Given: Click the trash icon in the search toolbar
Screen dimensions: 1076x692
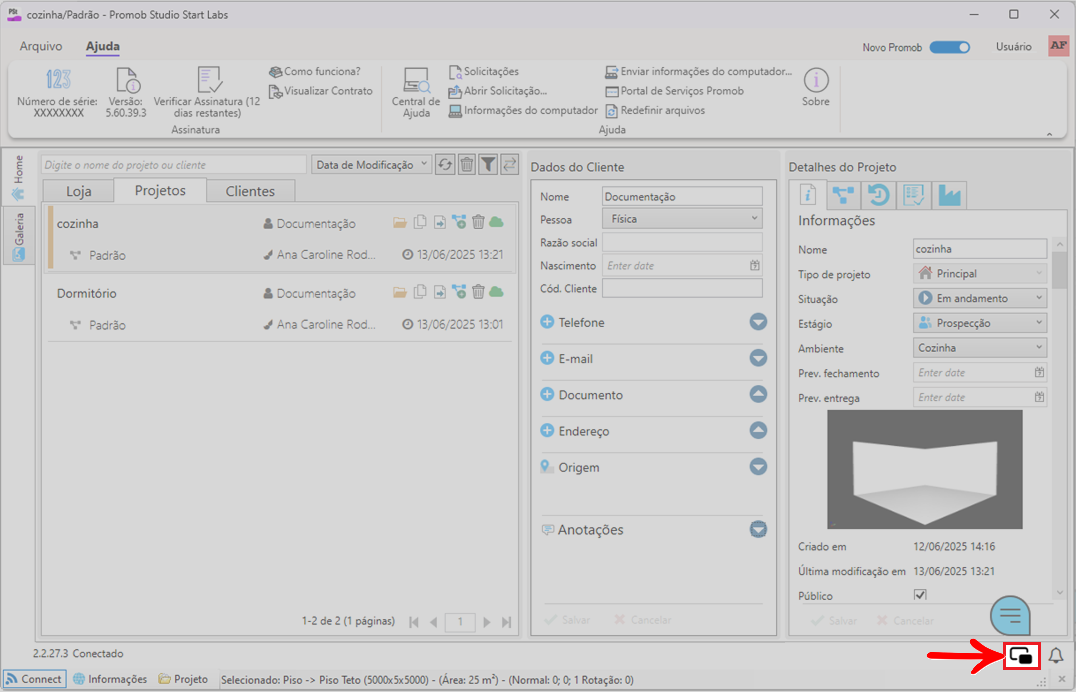Looking at the screenshot, I should (467, 165).
